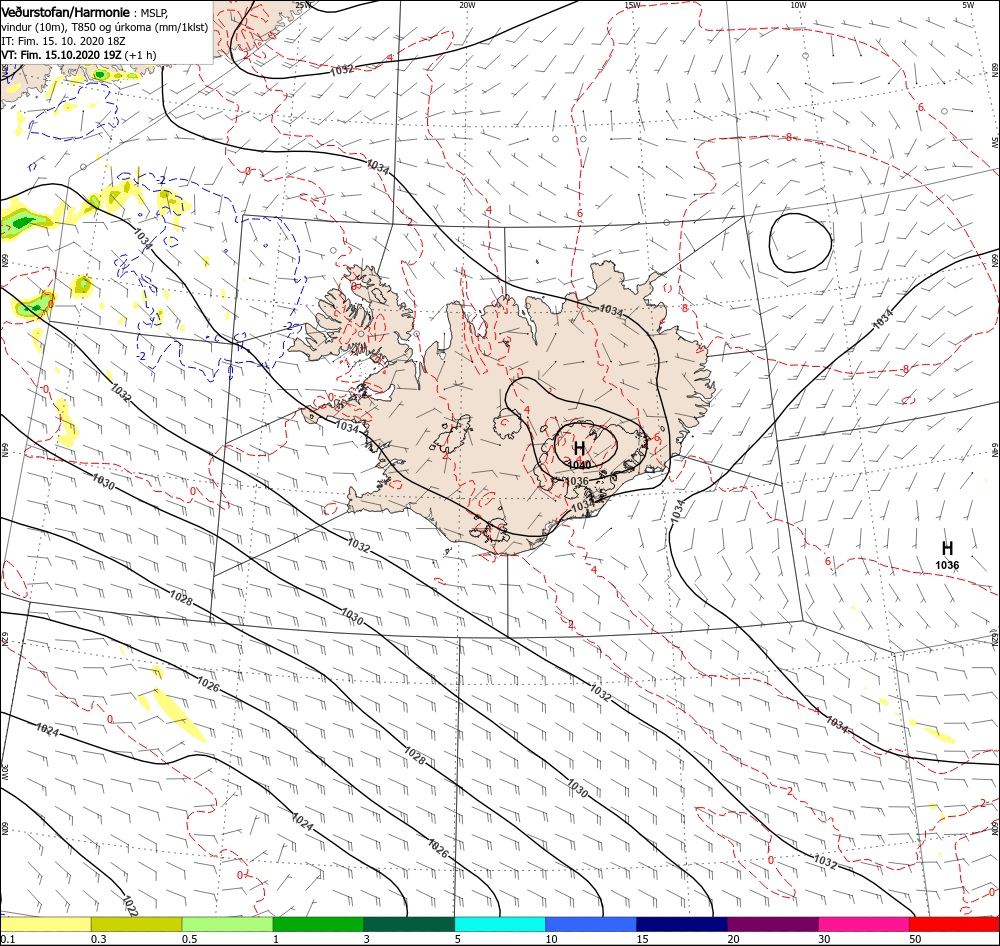The image size is (1000, 946).
Task: Click the legend value 5
Action: [x=458, y=939]
